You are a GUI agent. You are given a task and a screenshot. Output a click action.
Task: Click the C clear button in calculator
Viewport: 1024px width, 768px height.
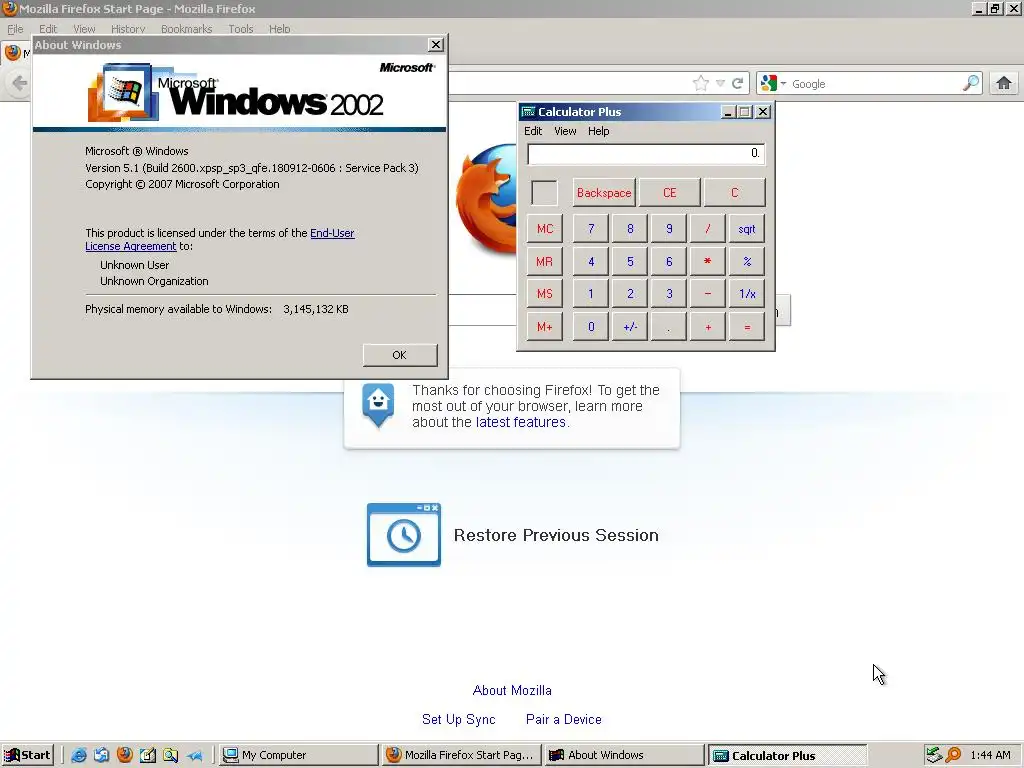pos(735,193)
